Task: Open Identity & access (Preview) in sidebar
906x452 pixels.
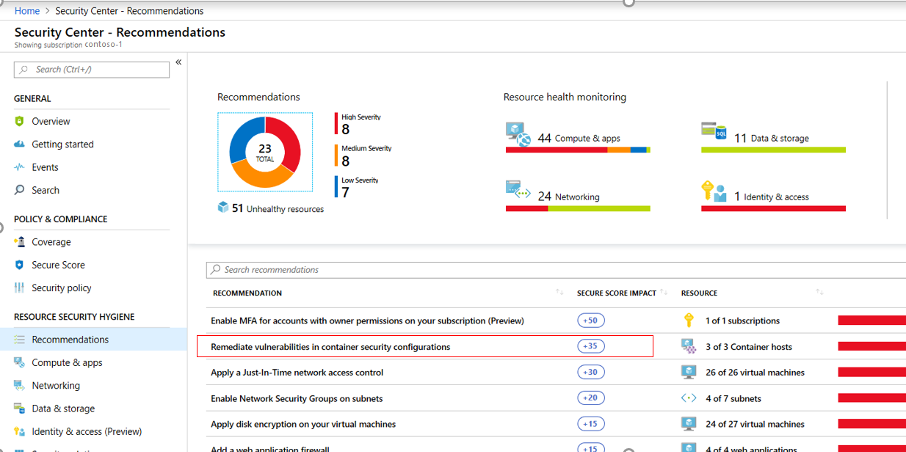Action: (87, 432)
